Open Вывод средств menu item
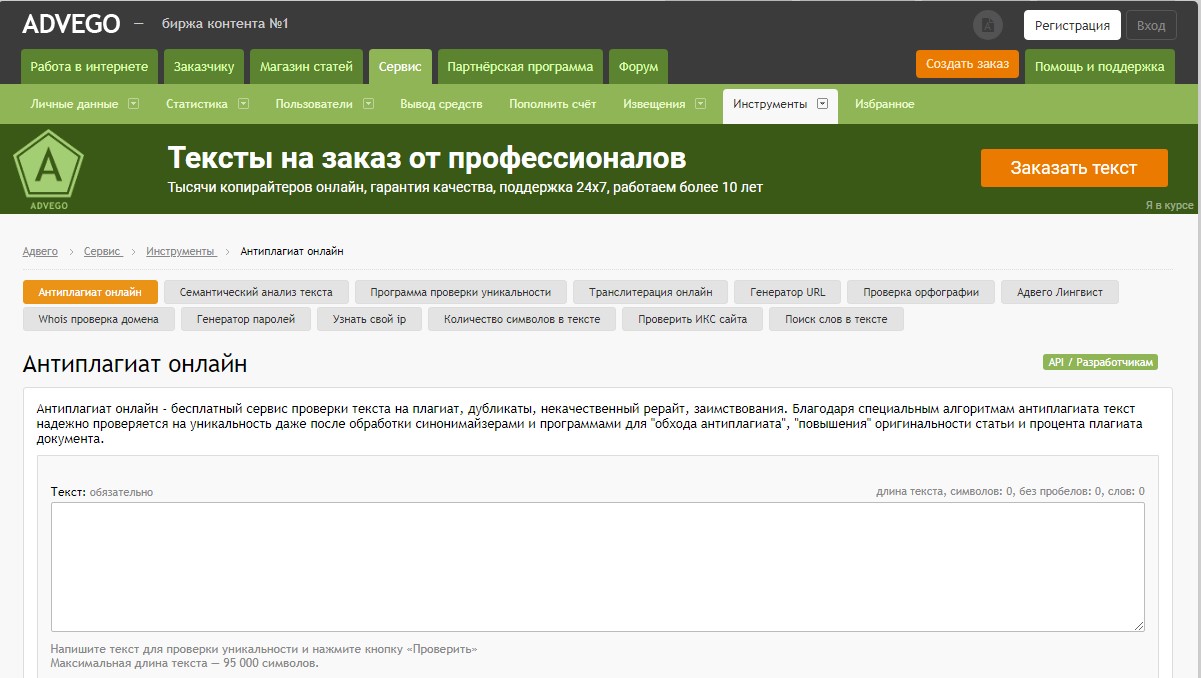Image resolution: width=1201 pixels, height=678 pixels. coord(441,104)
